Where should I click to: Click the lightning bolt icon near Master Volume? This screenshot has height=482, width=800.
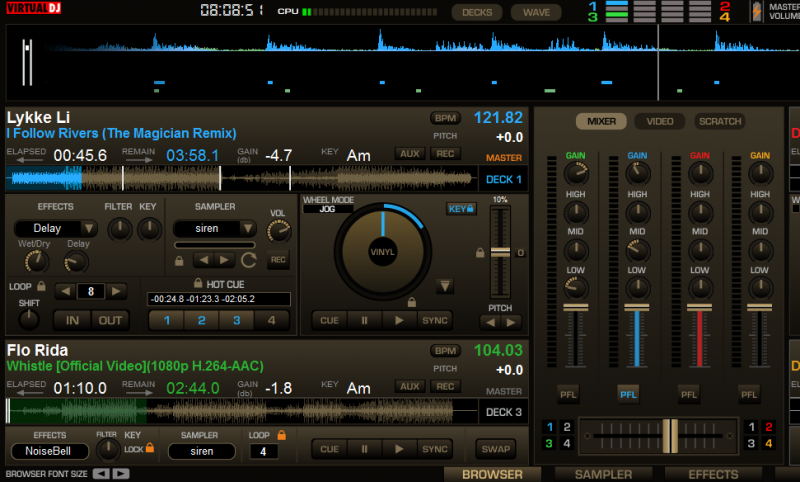tap(757, 11)
